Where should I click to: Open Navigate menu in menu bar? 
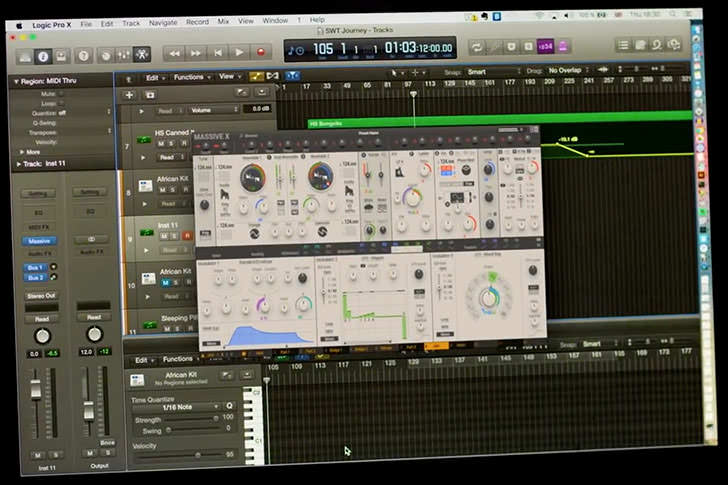click(163, 22)
